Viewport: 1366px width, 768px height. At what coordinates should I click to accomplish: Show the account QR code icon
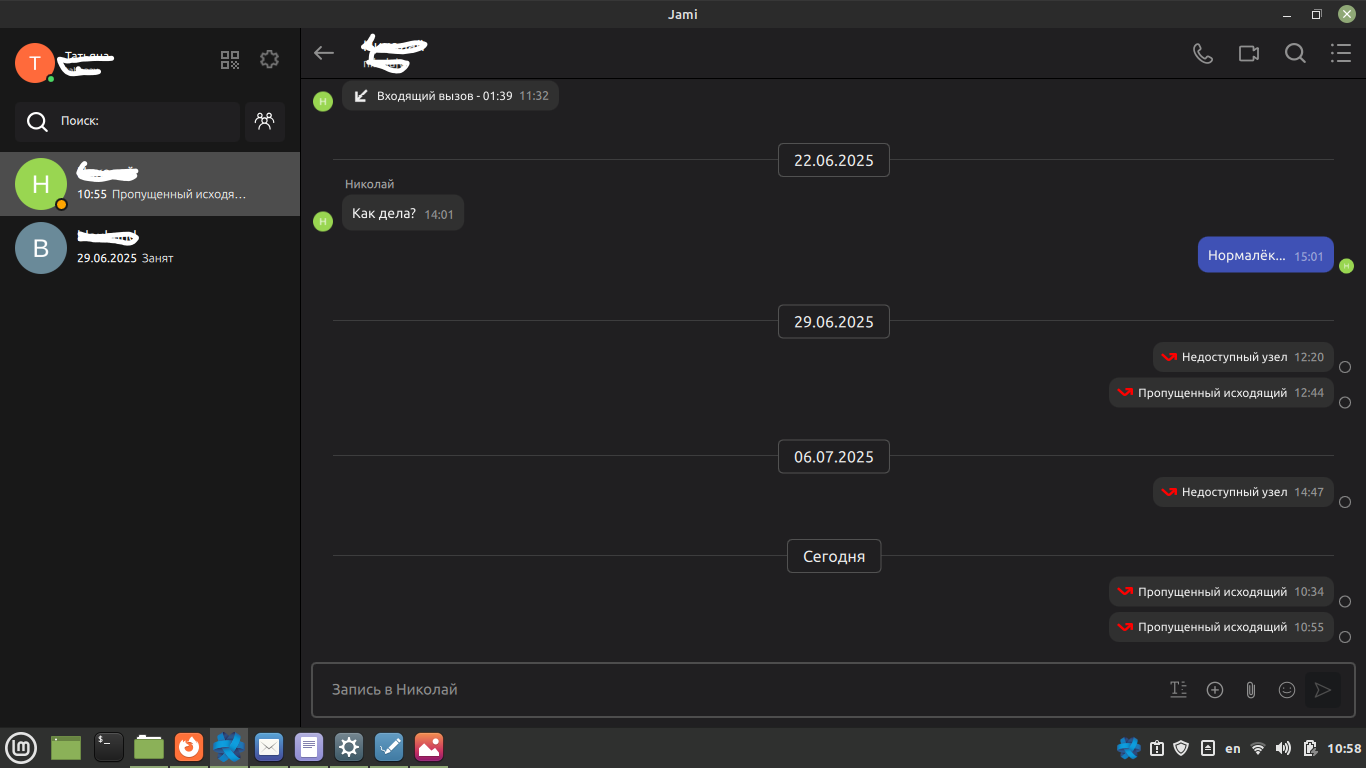231,60
